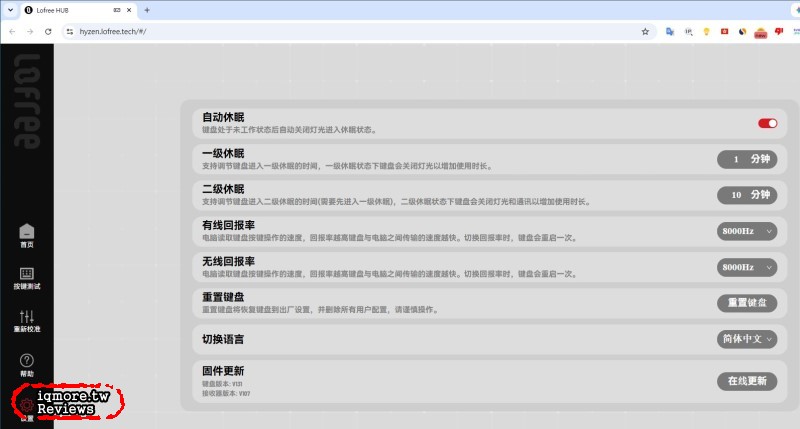Click the 一级休眠 1 分钟 time field
The width and height of the screenshot is (800, 429).
tap(747, 159)
